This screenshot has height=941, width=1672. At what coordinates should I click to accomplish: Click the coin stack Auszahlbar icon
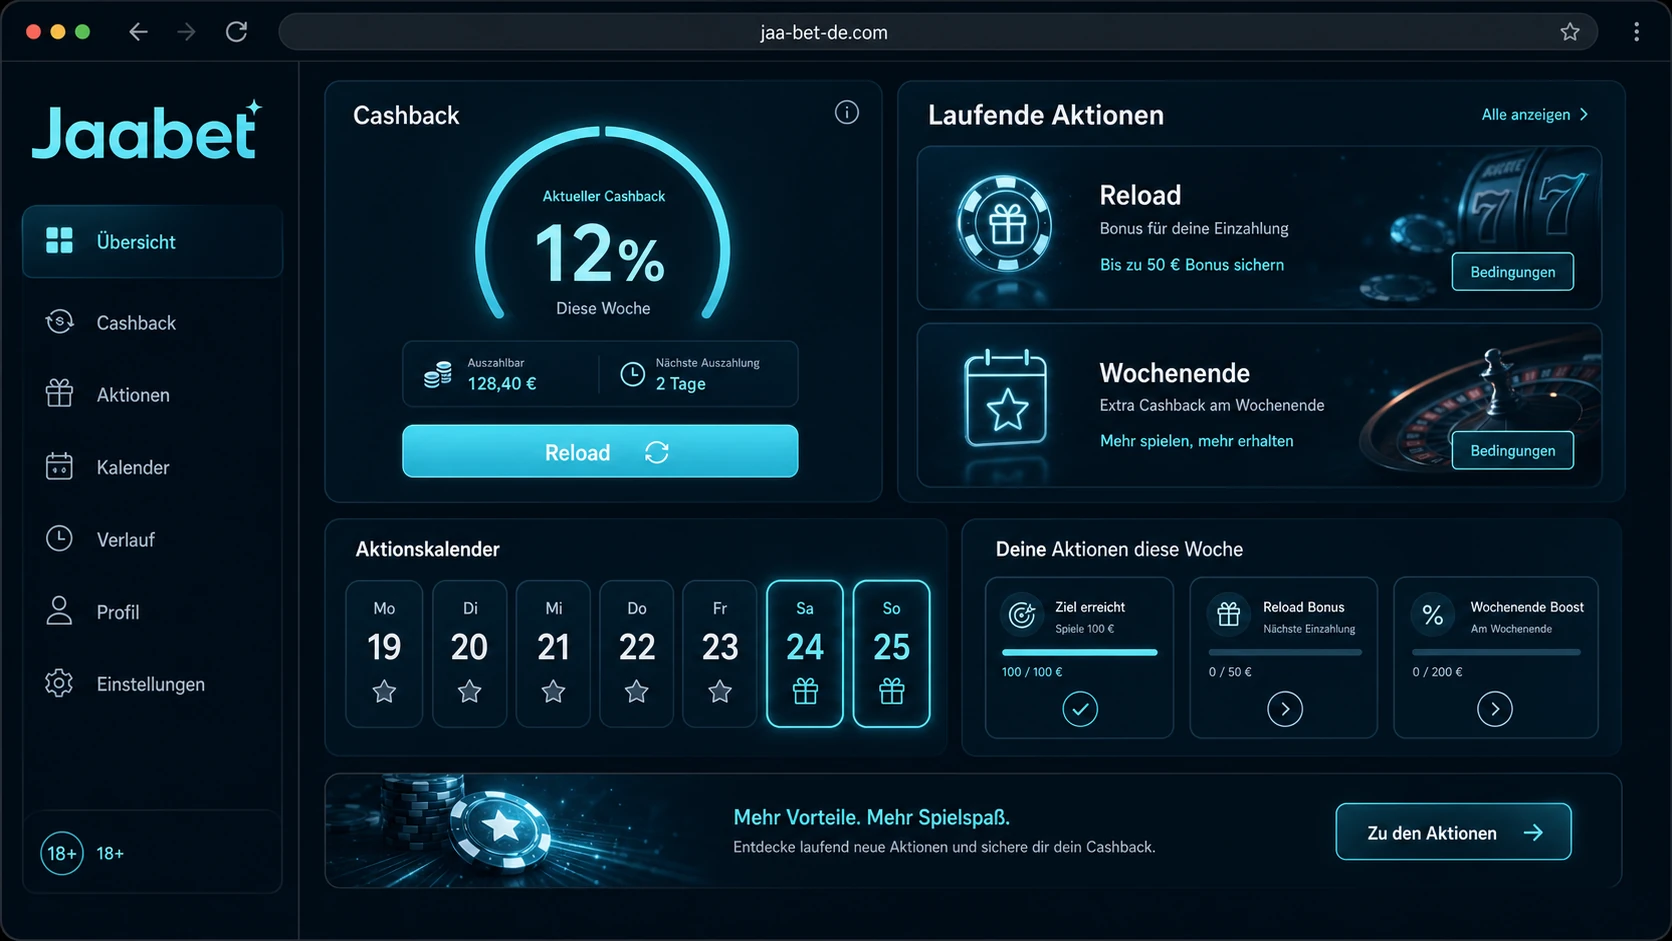(437, 374)
